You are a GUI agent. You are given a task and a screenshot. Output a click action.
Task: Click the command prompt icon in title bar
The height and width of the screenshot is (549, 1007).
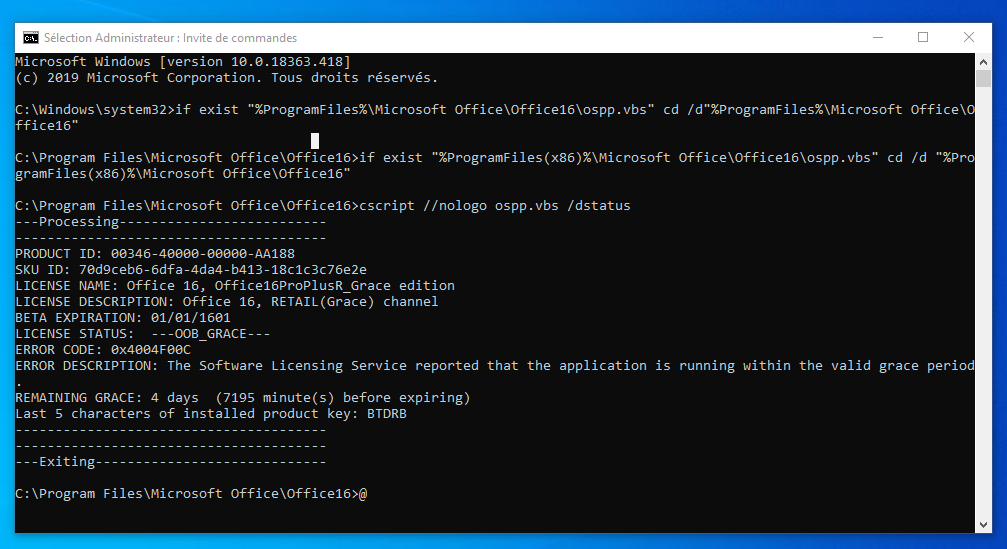(30, 38)
